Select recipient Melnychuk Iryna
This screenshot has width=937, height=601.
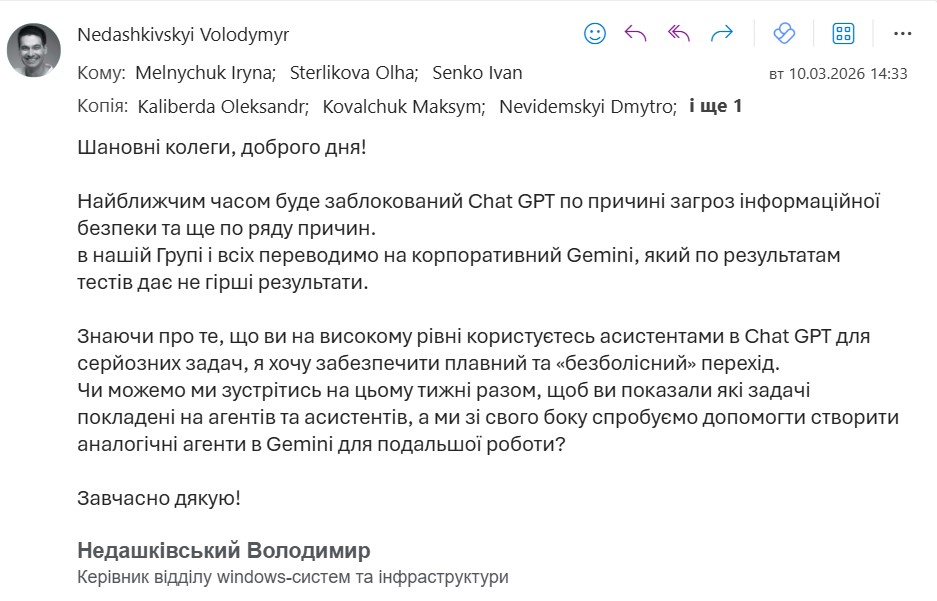pyautogui.click(x=206, y=73)
